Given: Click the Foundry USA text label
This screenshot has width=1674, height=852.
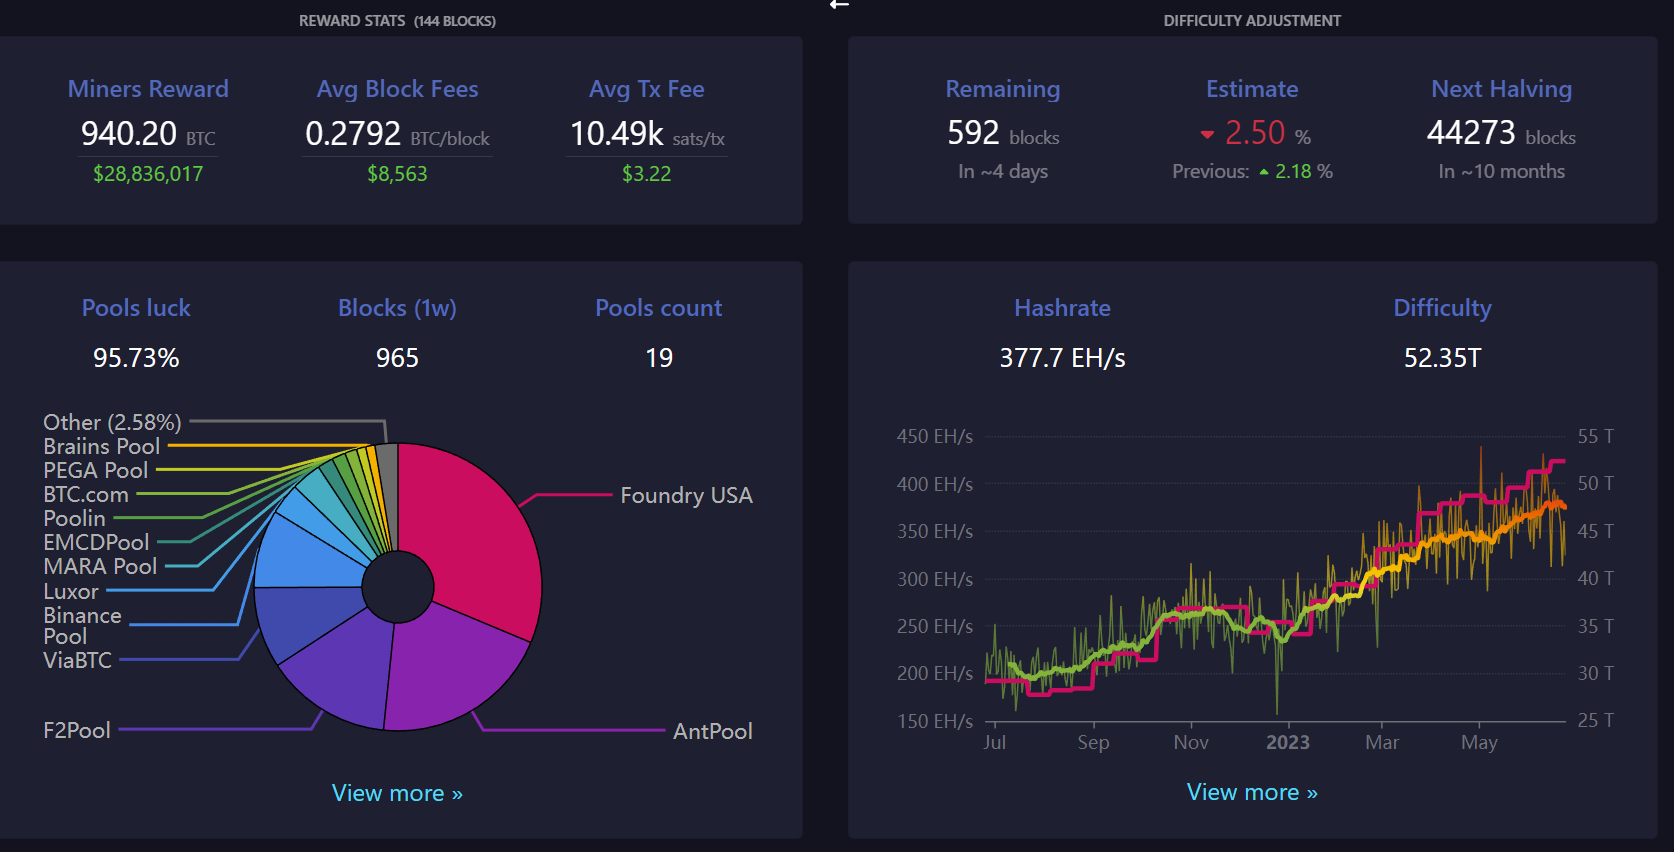Looking at the screenshot, I should tap(686, 495).
